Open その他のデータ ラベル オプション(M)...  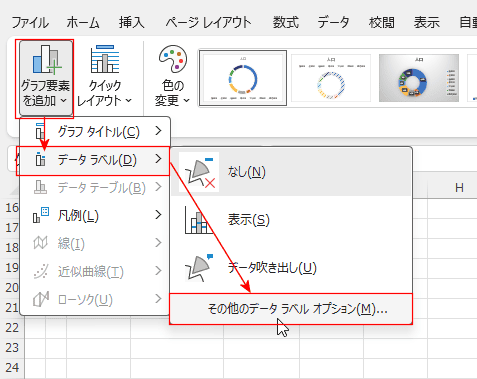[291, 309]
